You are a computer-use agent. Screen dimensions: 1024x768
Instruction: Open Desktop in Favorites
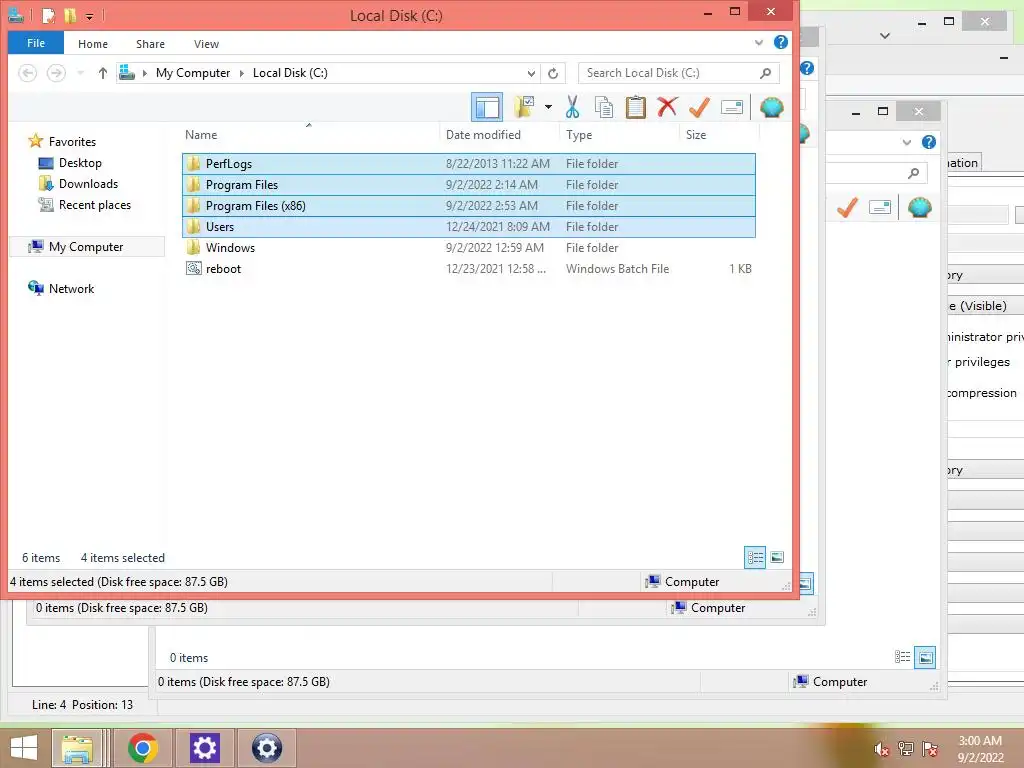coord(80,163)
